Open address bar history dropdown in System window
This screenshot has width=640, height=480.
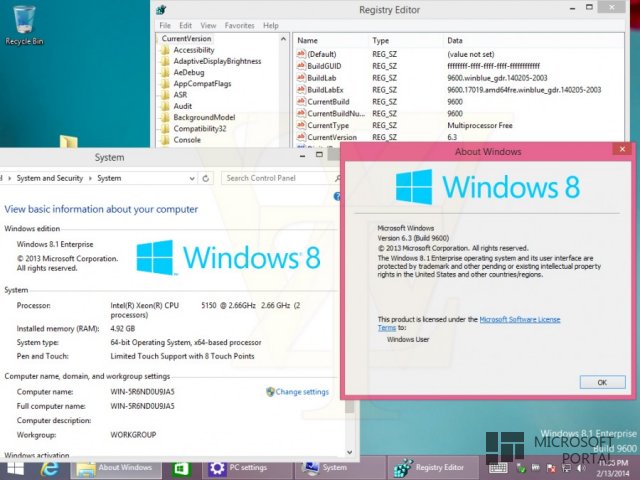(192, 178)
